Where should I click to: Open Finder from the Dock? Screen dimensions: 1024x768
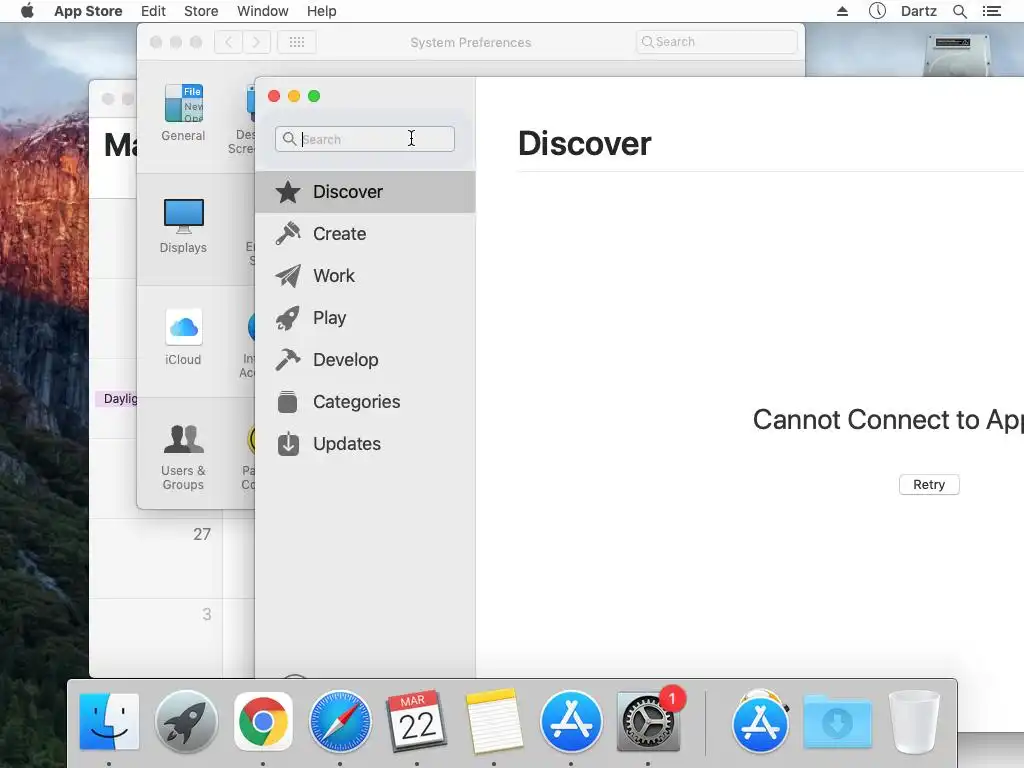(x=109, y=721)
